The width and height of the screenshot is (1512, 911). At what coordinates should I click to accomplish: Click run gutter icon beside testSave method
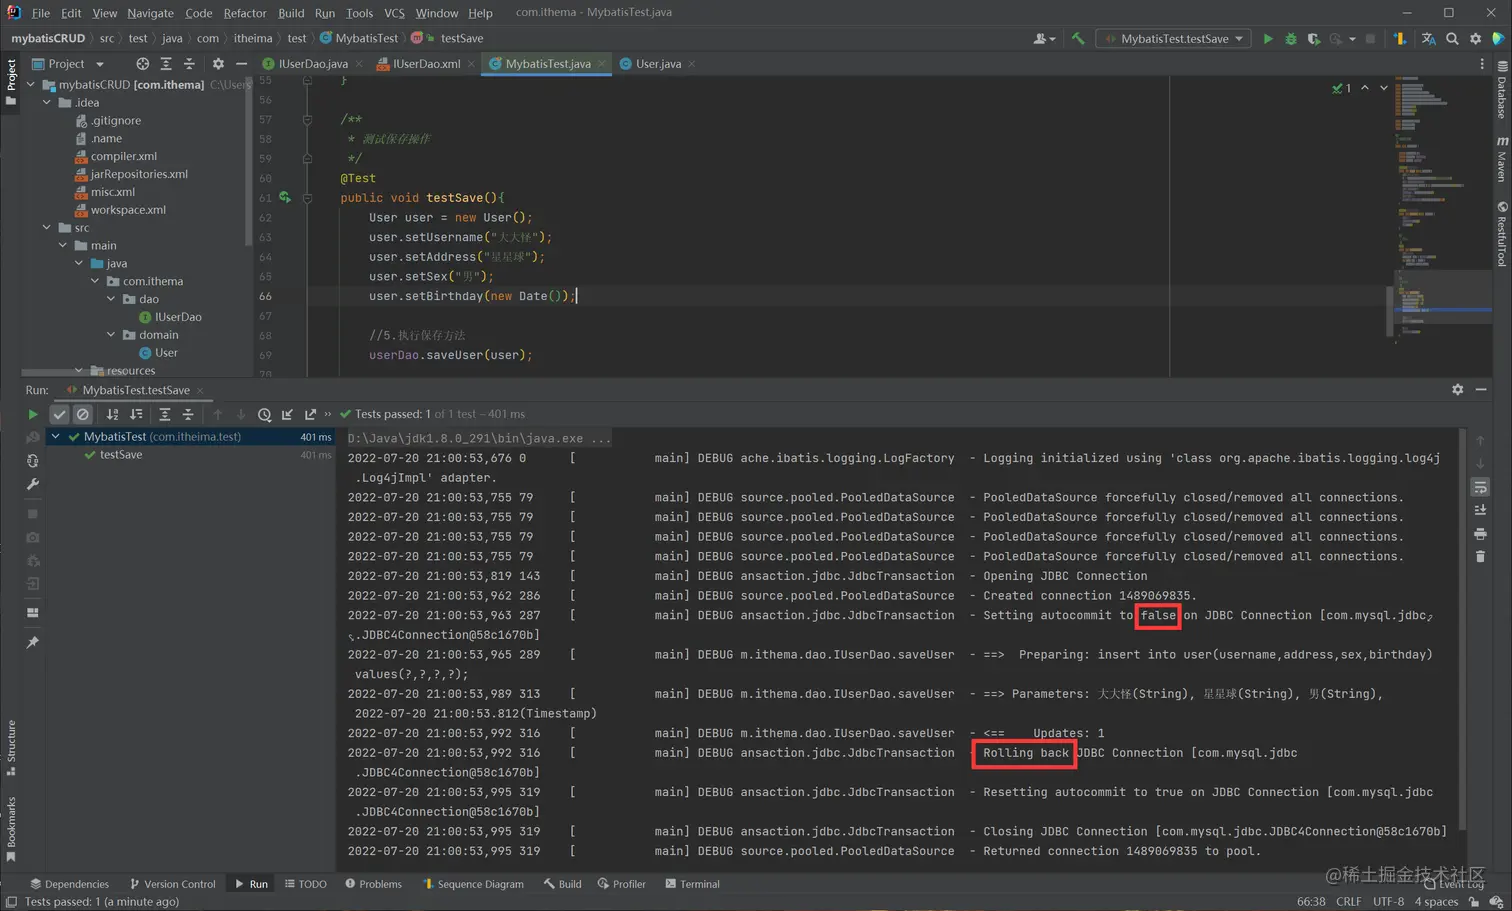point(285,198)
